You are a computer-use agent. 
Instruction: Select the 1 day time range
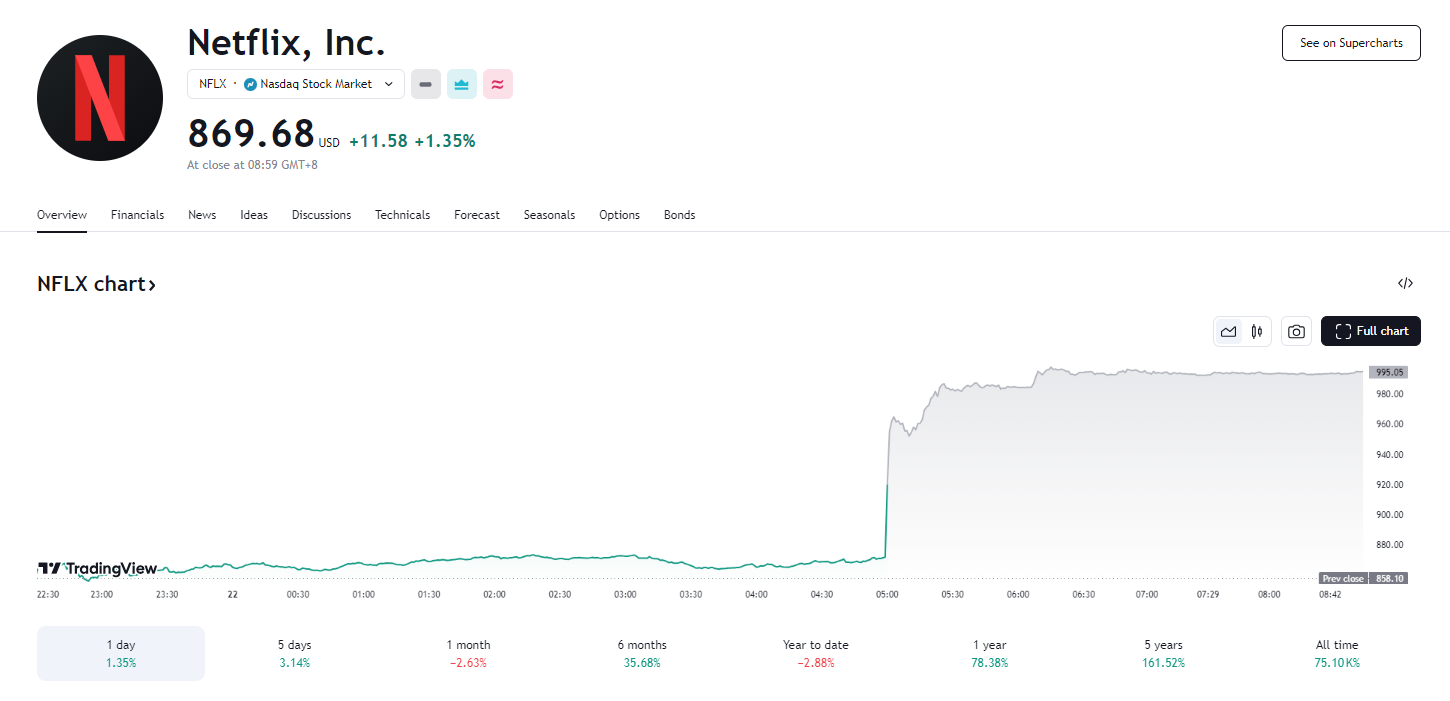121,653
